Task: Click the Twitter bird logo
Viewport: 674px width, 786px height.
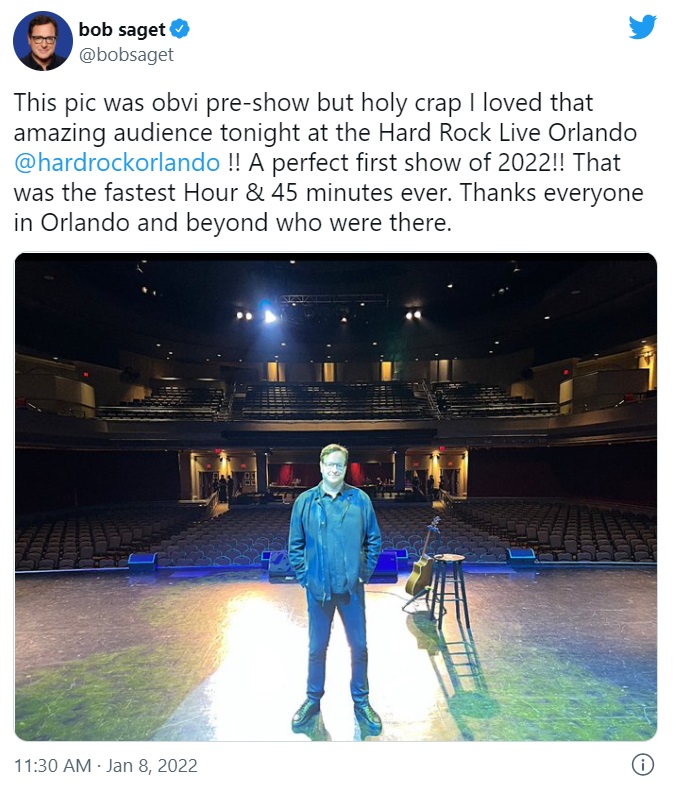Action: (x=642, y=27)
